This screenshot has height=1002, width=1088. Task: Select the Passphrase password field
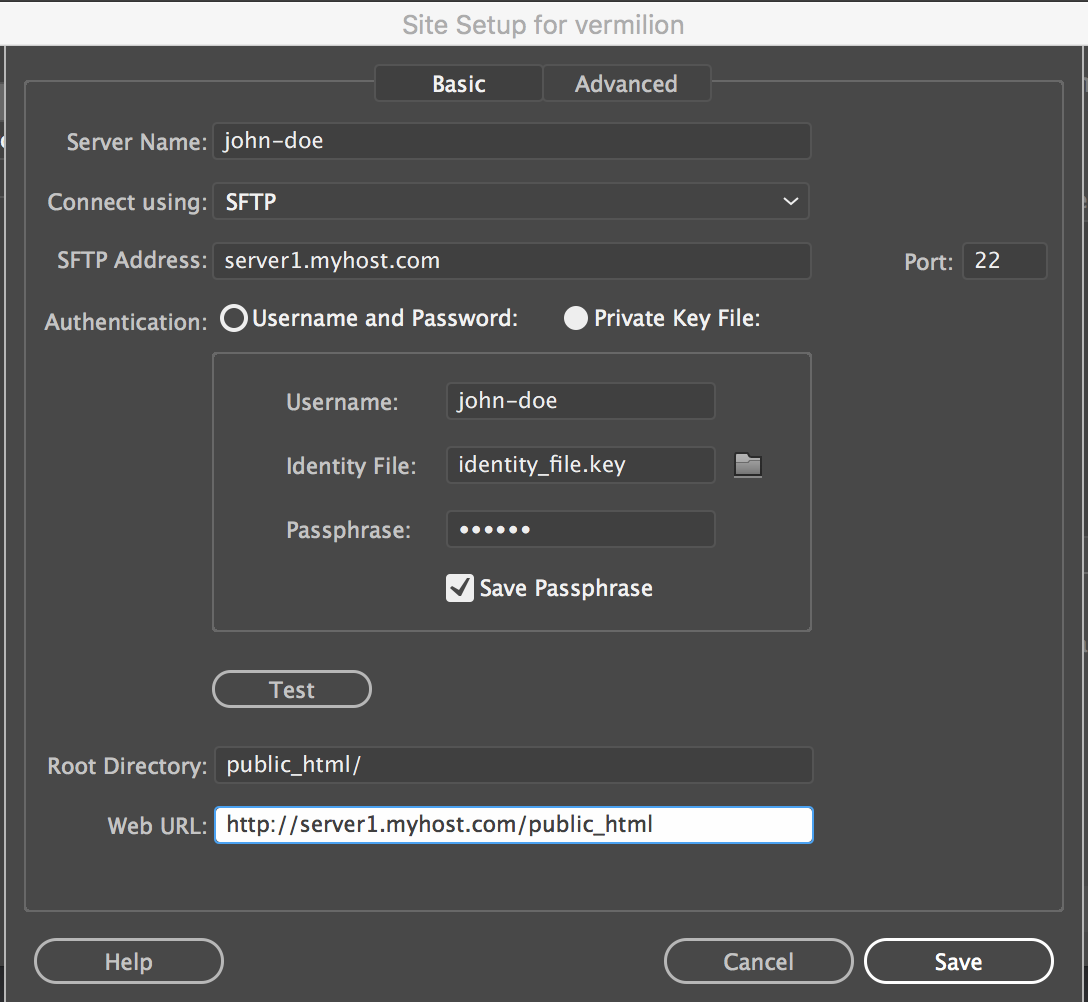click(x=580, y=529)
